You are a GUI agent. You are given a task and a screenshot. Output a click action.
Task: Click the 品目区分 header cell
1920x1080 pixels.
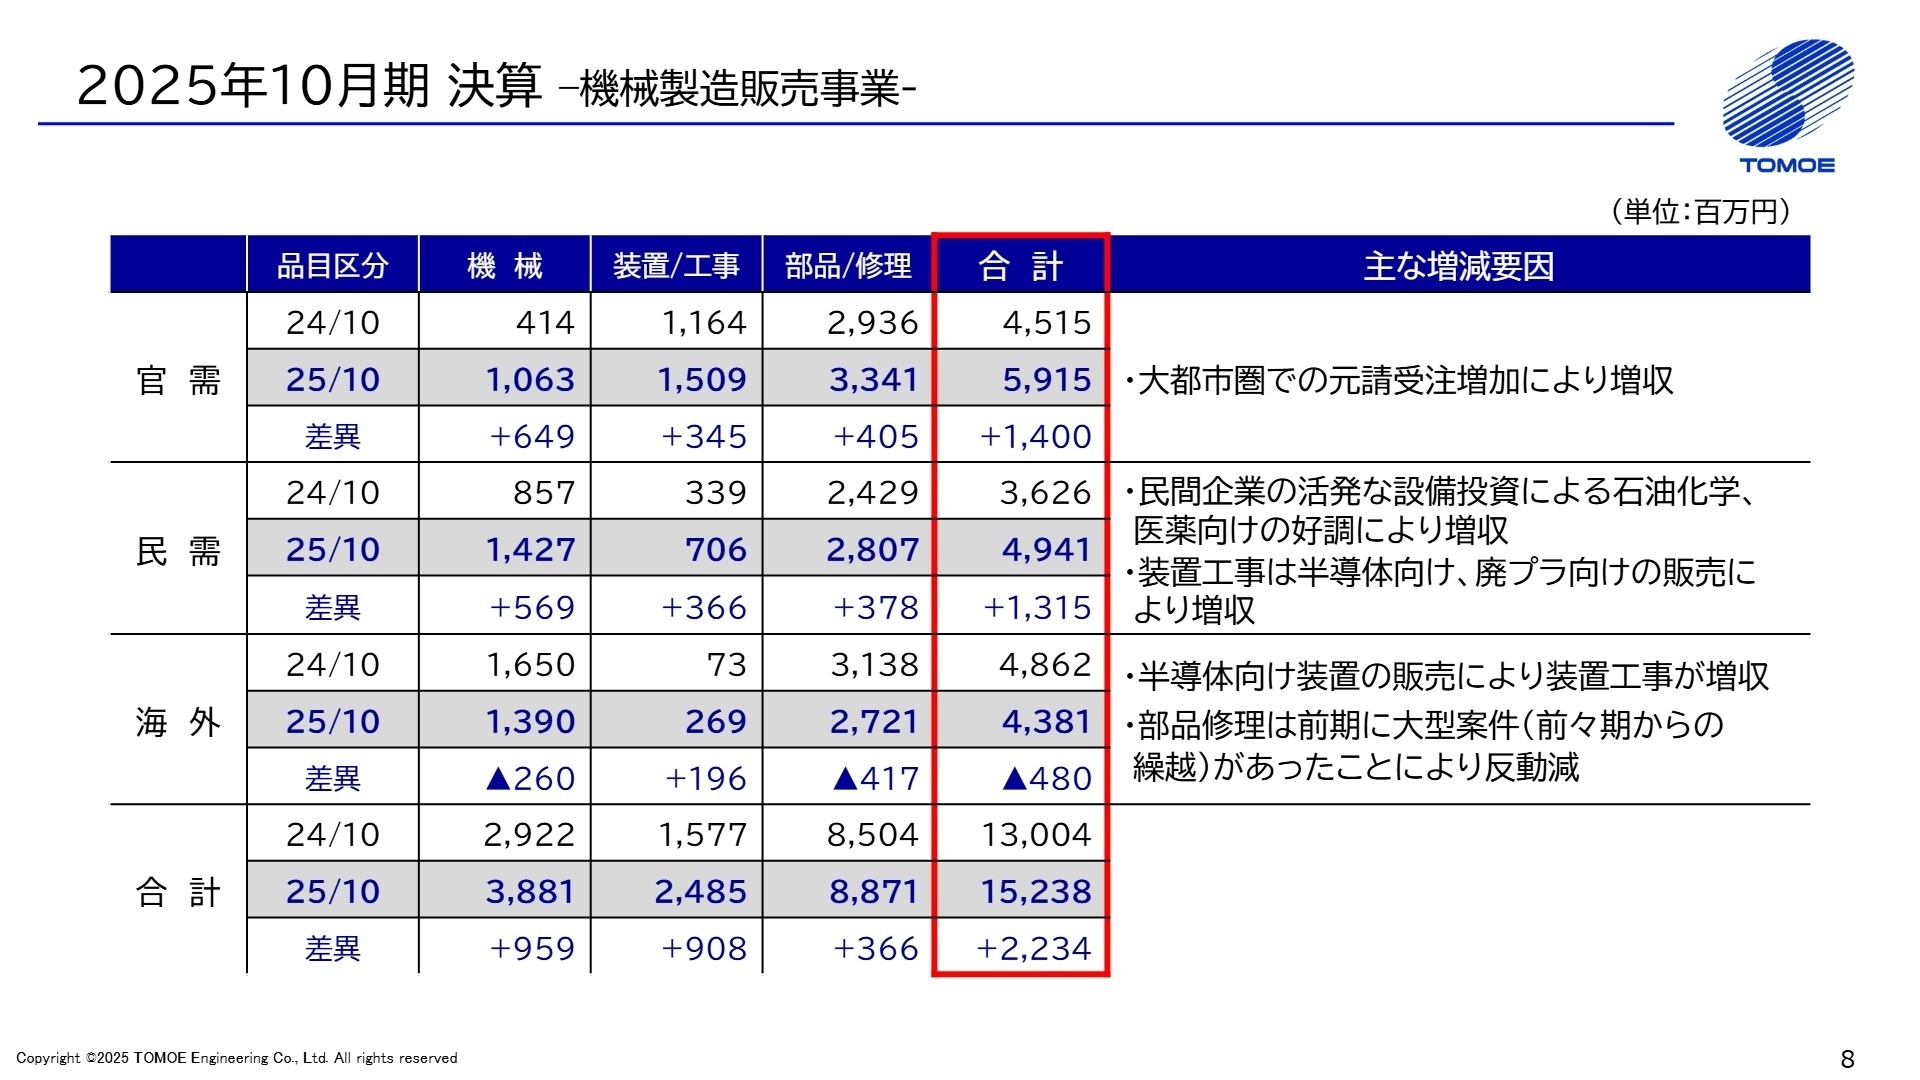[x=332, y=266]
